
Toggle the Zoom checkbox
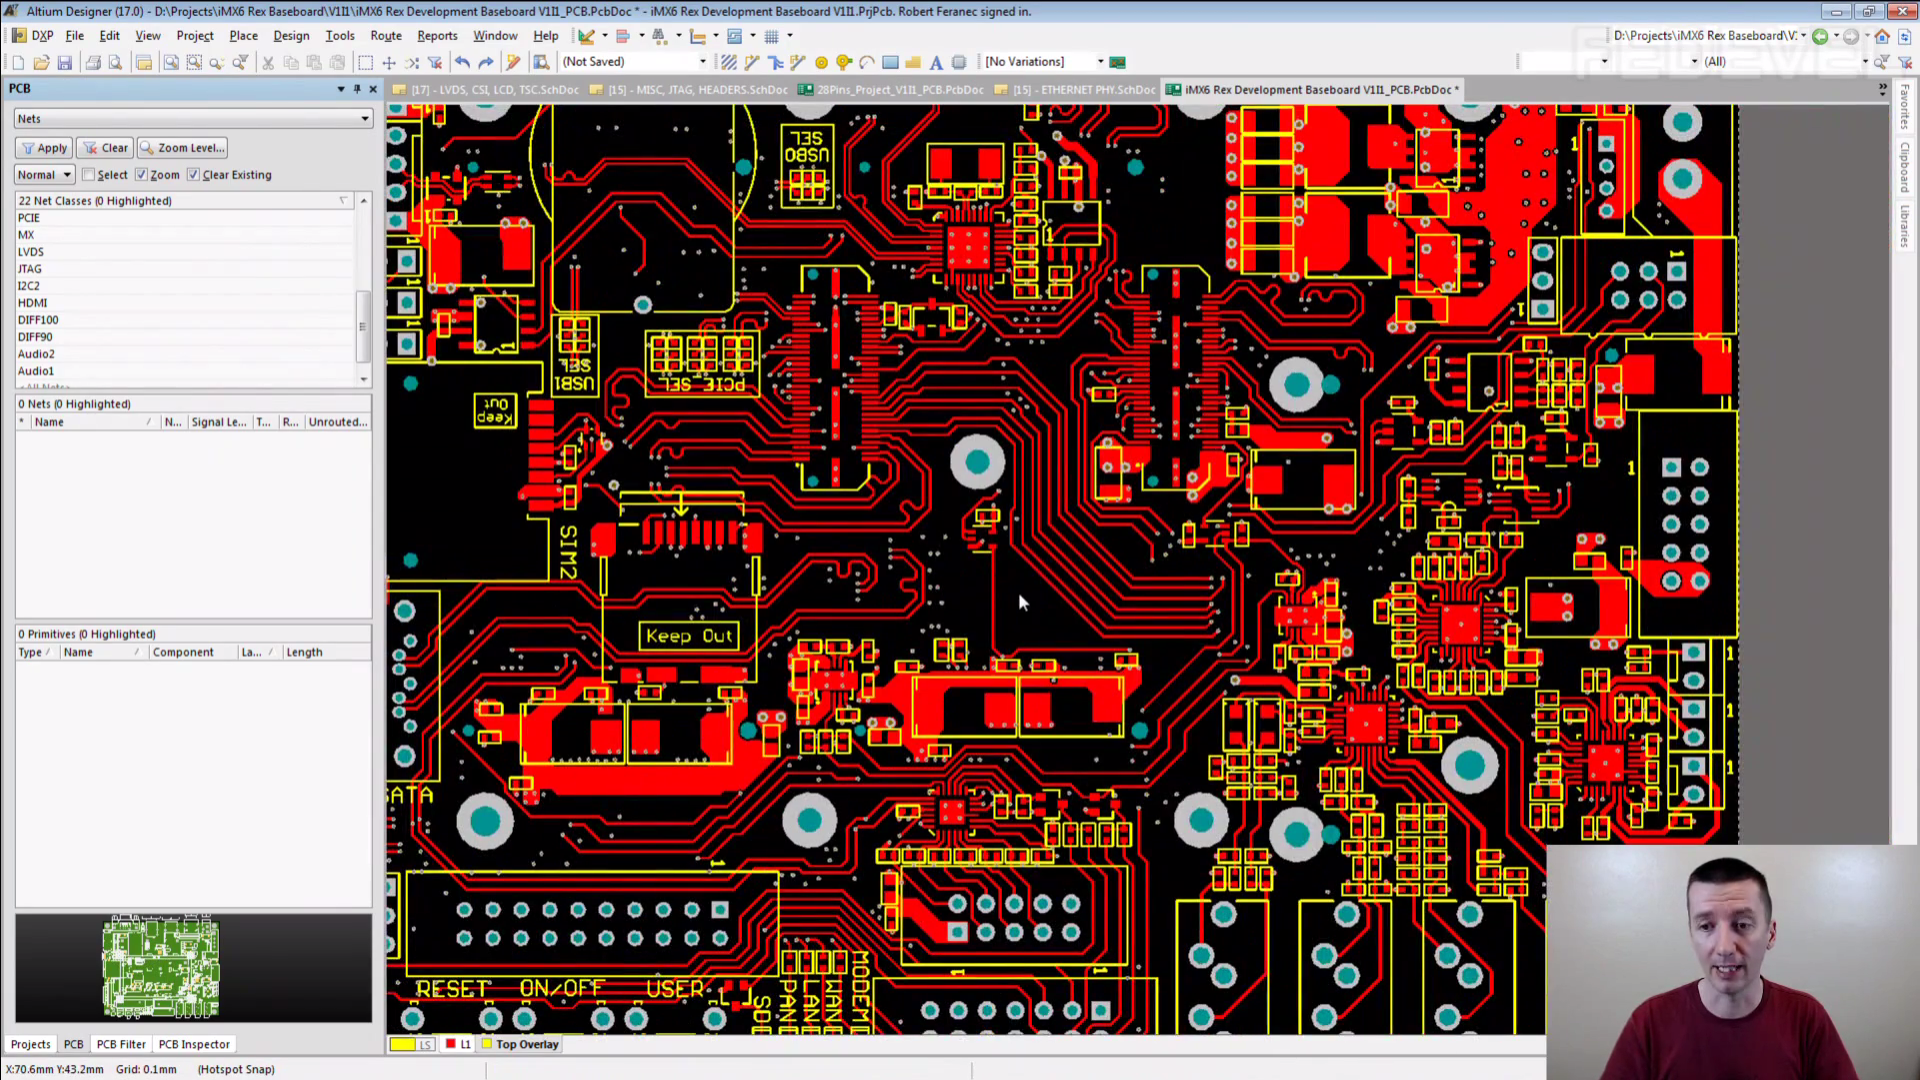pos(142,174)
